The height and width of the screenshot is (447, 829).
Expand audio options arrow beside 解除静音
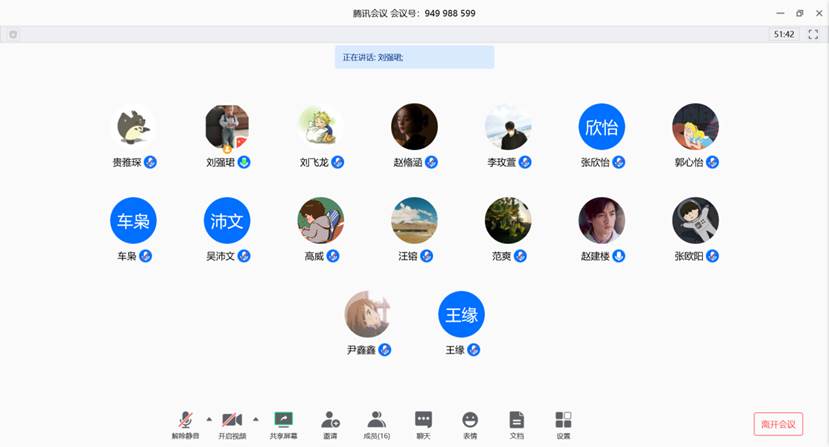pyautogui.click(x=209, y=419)
